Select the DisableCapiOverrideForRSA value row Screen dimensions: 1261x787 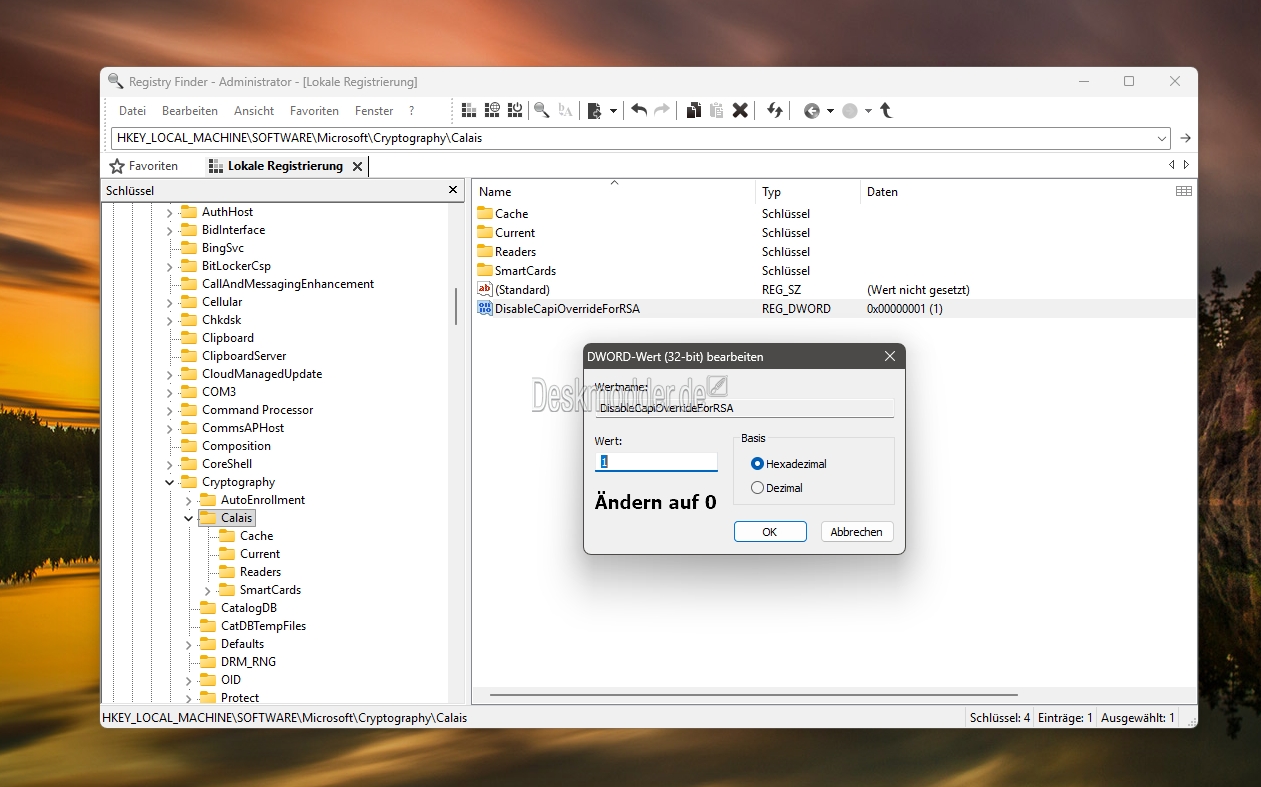(x=567, y=309)
